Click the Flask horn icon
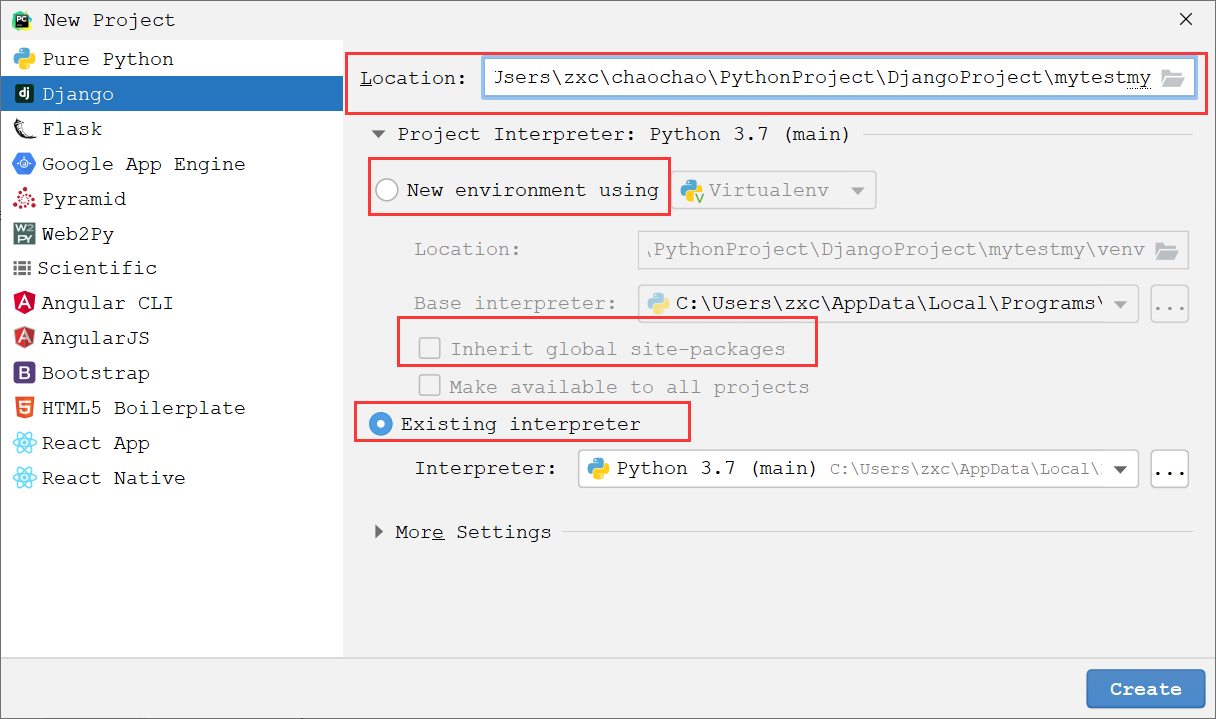 click(x=24, y=129)
